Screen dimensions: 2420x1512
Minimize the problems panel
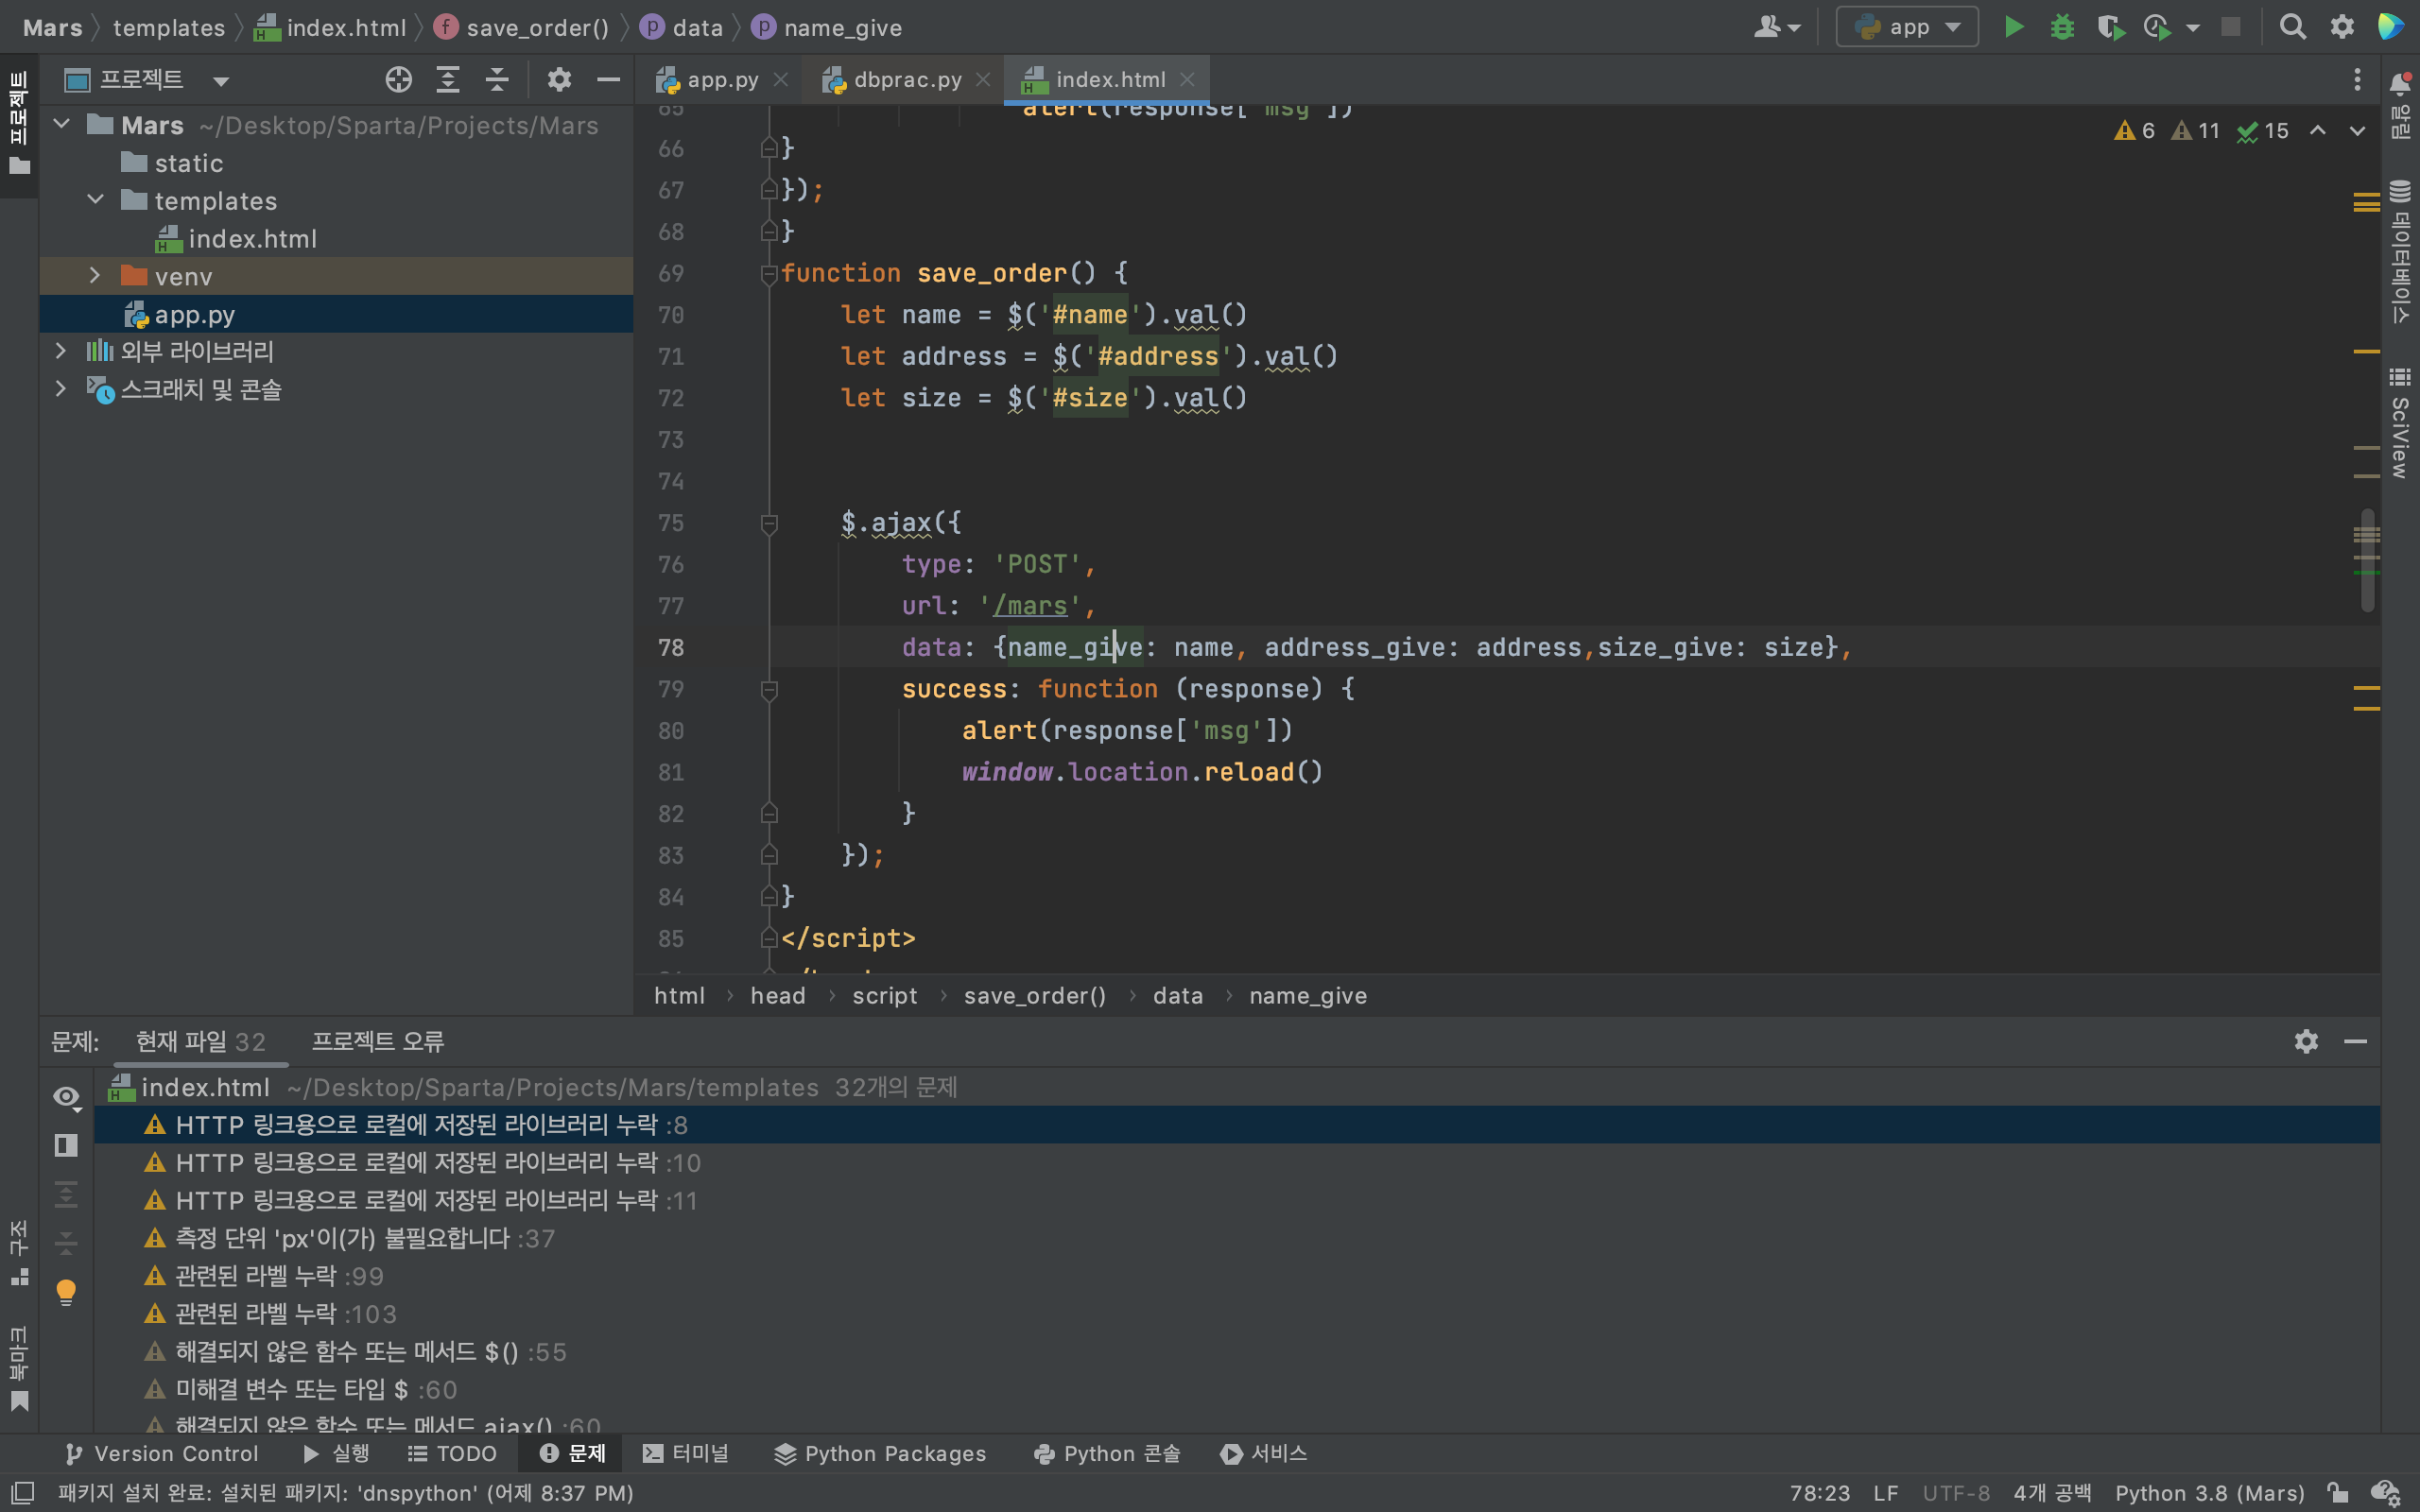tap(2355, 1041)
